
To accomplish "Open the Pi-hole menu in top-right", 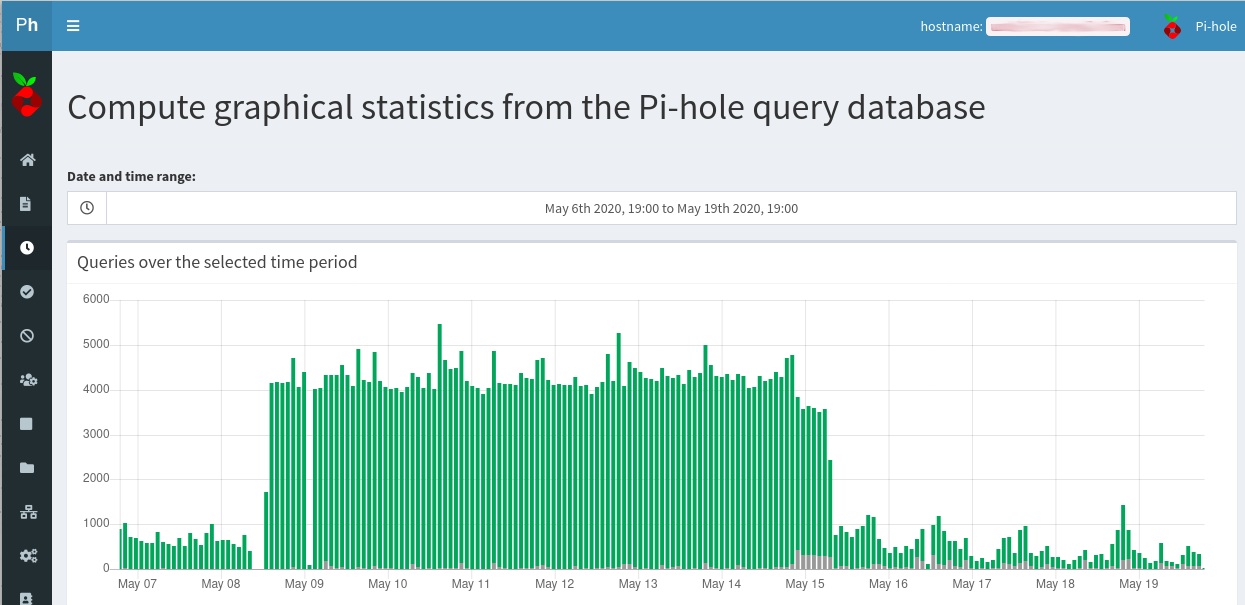I will 1215,27.
